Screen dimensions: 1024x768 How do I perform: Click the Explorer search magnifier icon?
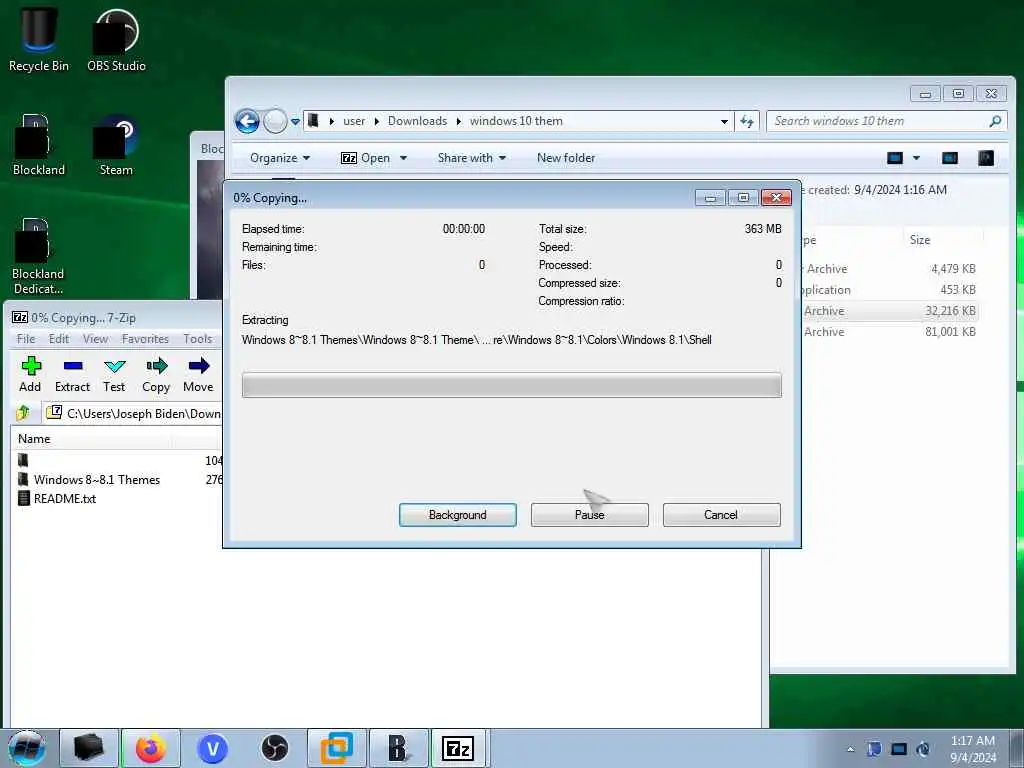click(995, 121)
